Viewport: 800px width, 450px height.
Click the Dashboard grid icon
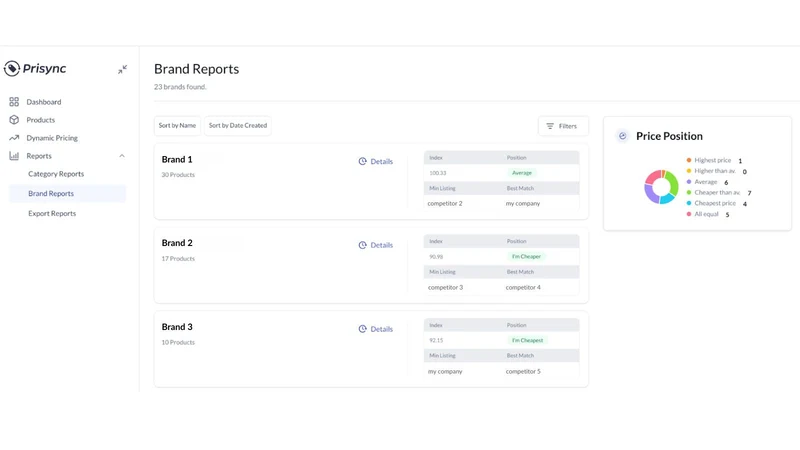14,102
